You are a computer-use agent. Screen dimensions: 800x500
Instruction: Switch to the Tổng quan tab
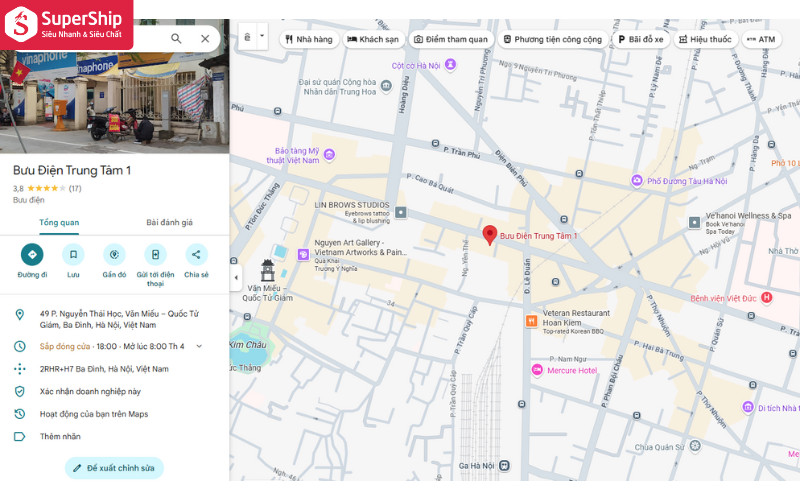pos(59,222)
